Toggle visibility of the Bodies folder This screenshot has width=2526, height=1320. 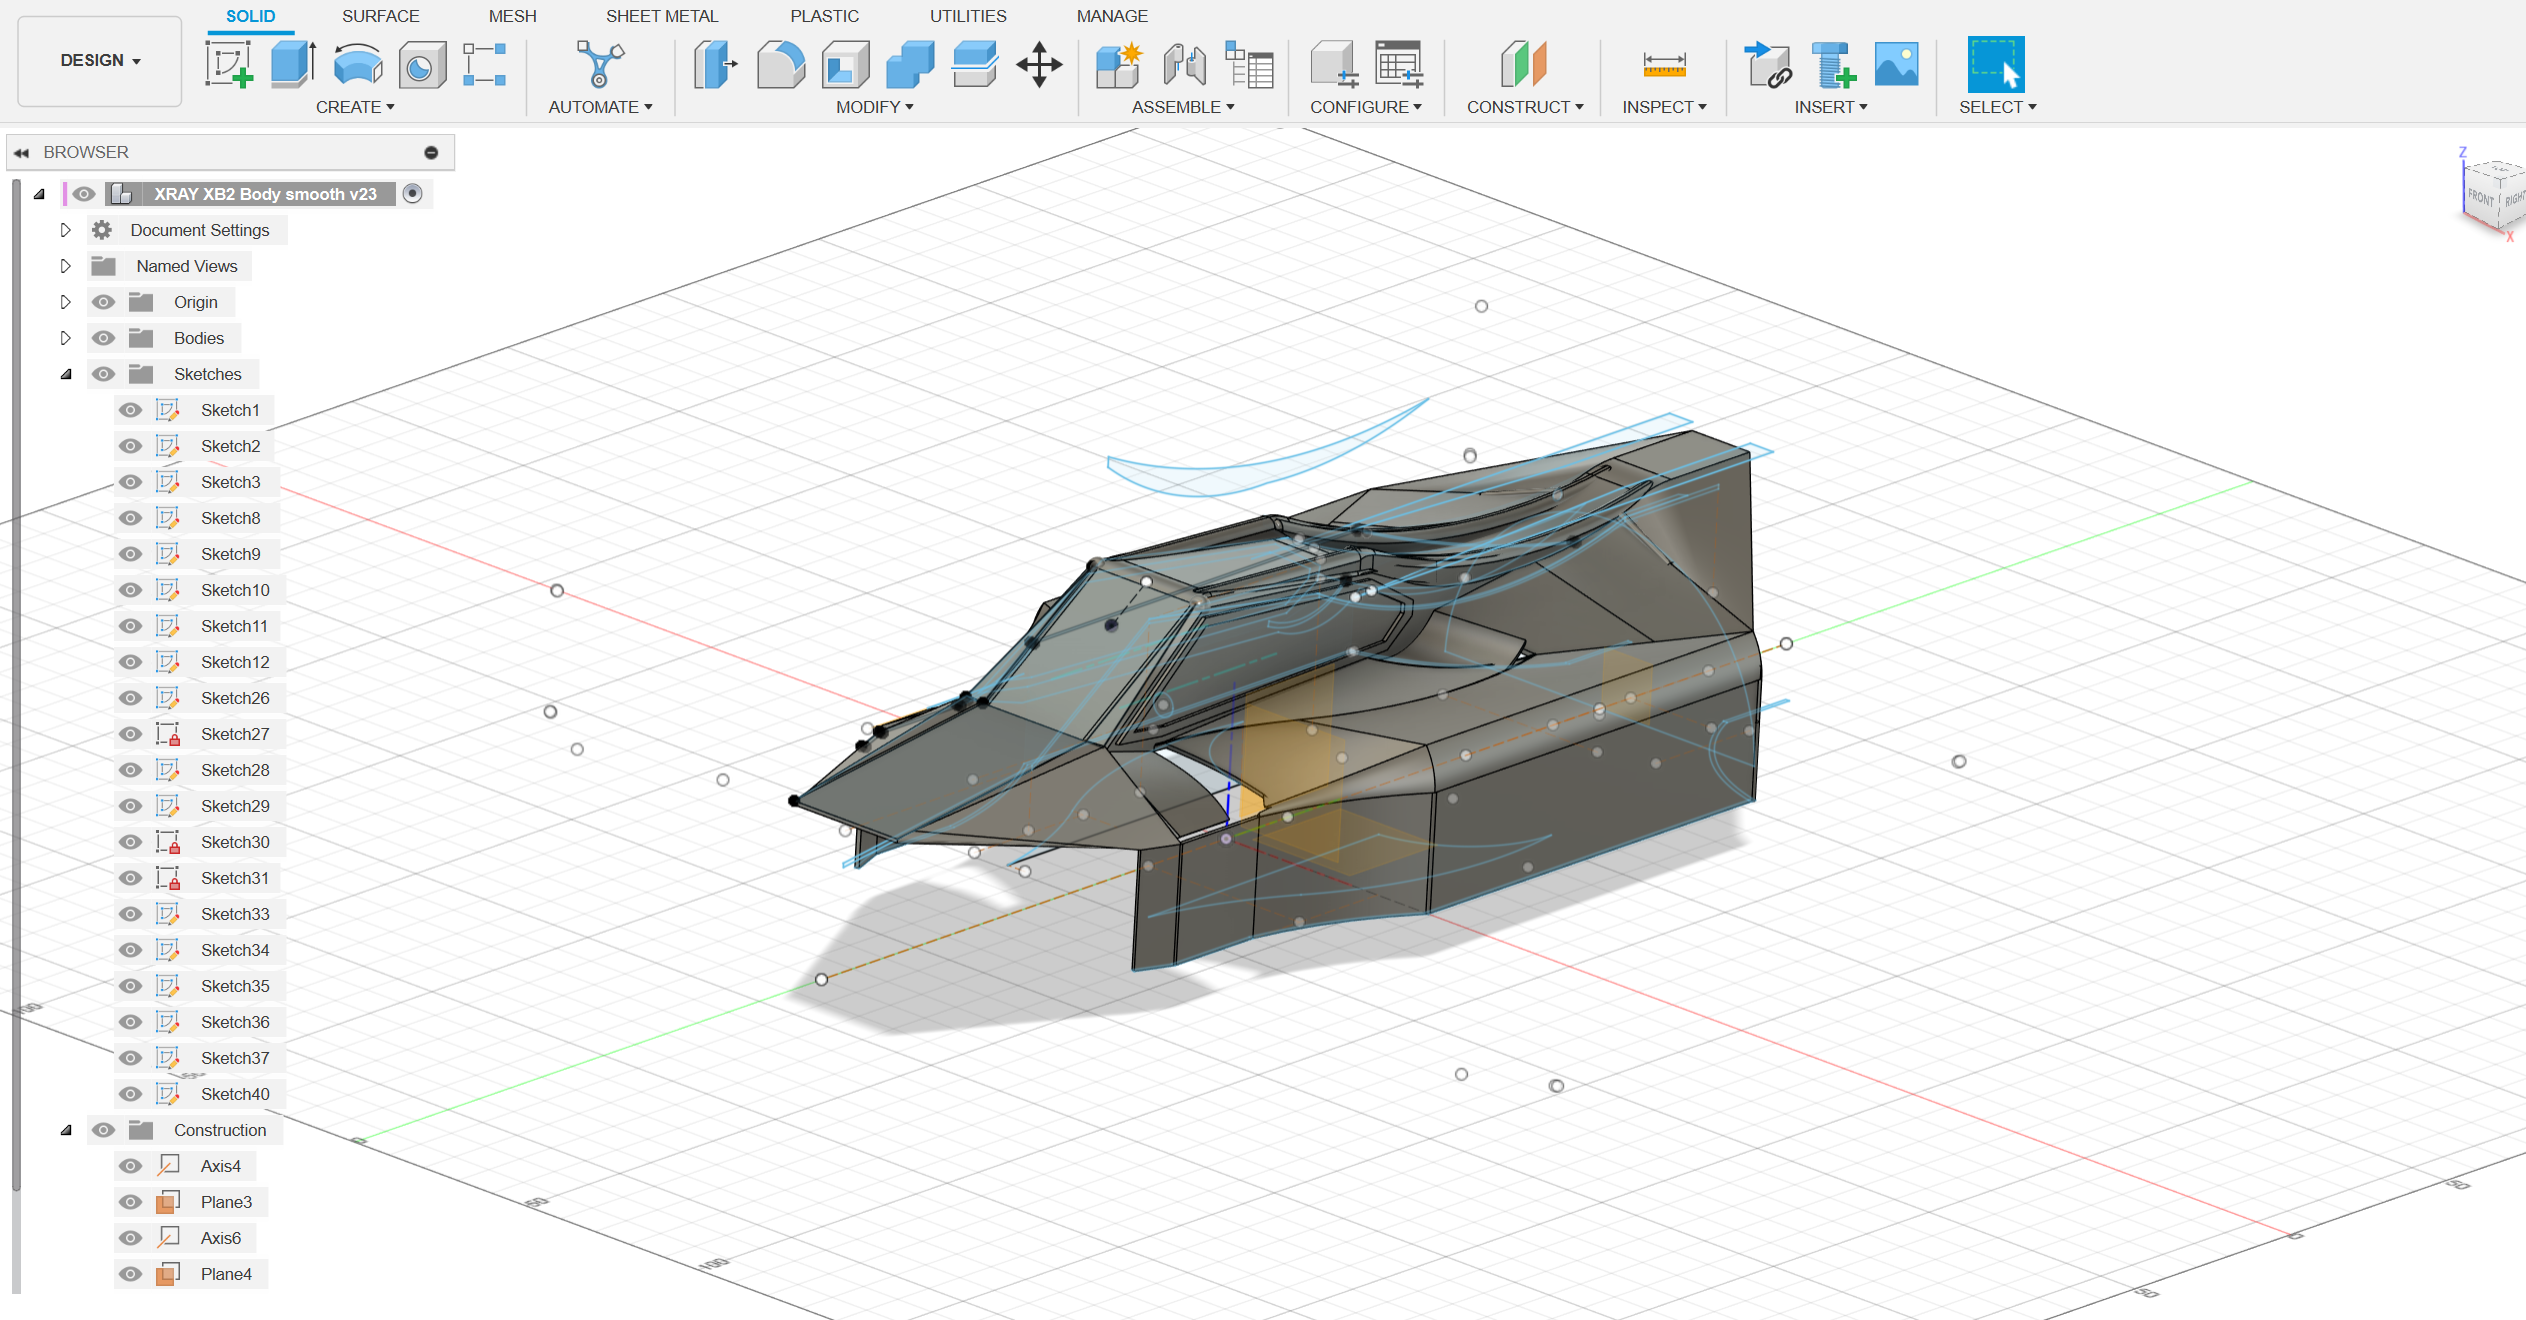pos(103,338)
